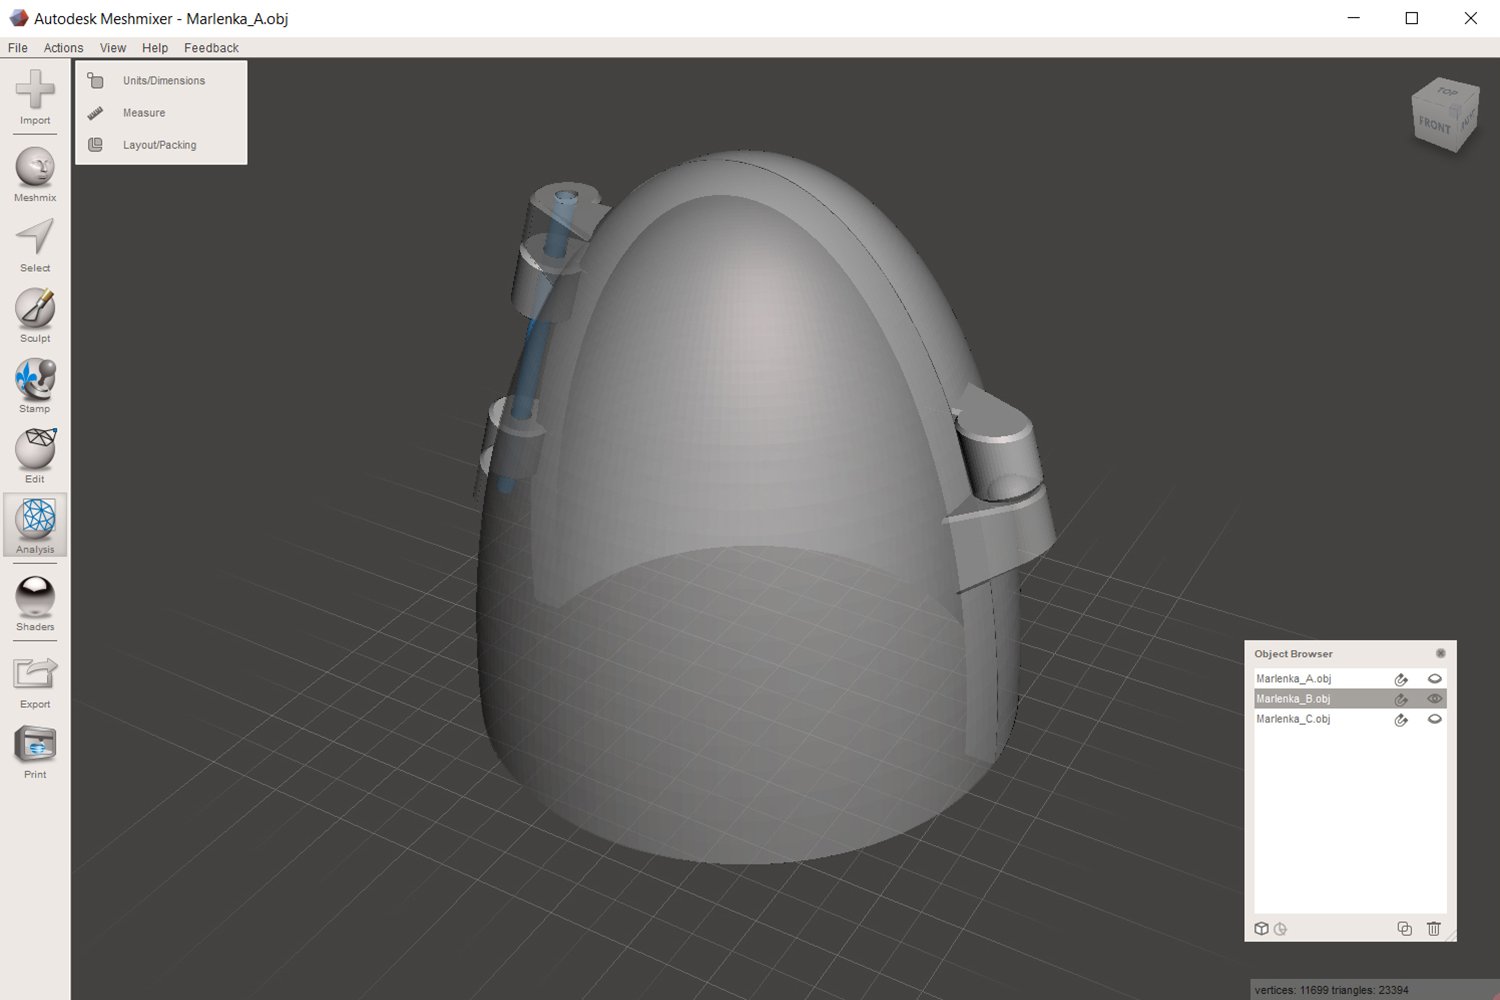Toggle visibility of Marlenka_A.obj
Viewport: 1500px width, 1000px height.
[x=1434, y=679]
